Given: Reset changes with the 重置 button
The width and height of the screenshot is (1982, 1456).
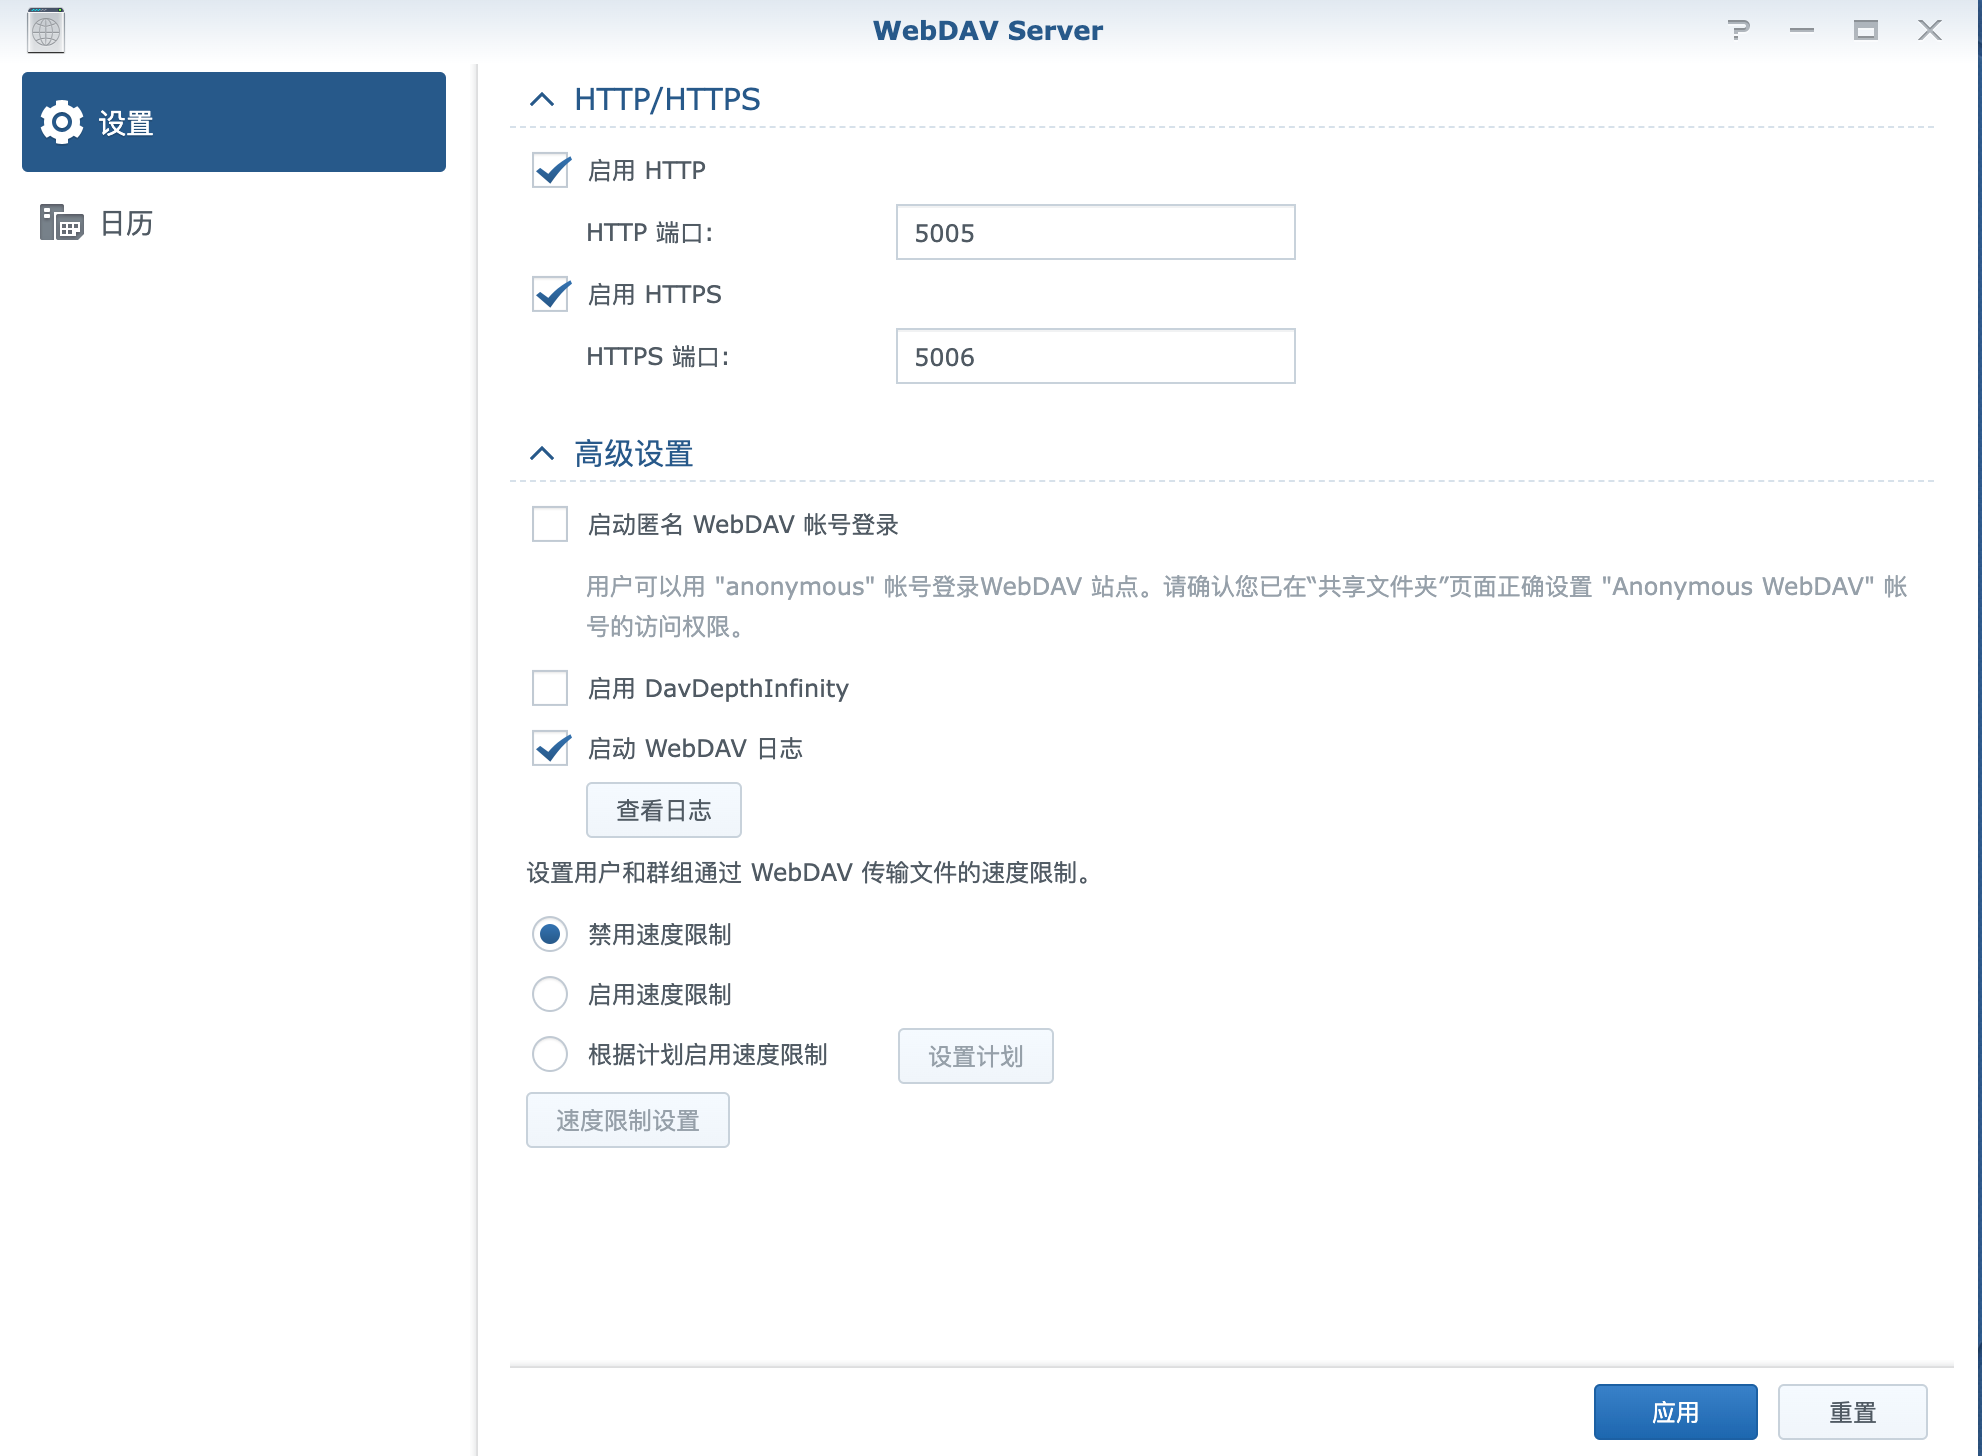Looking at the screenshot, I should (x=1853, y=1410).
